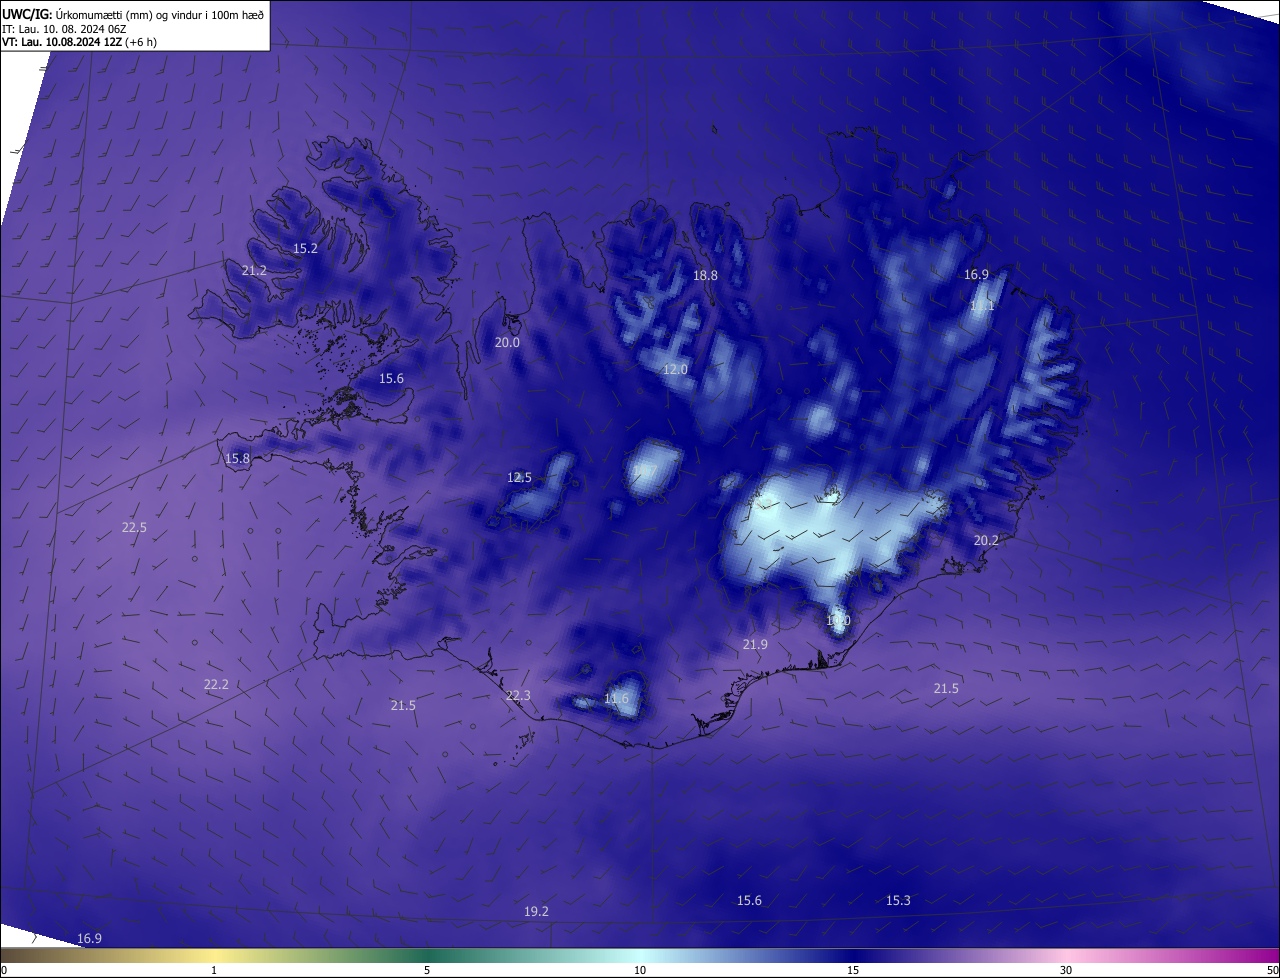
Task: Click the map value label 22.5
Action: (134, 527)
